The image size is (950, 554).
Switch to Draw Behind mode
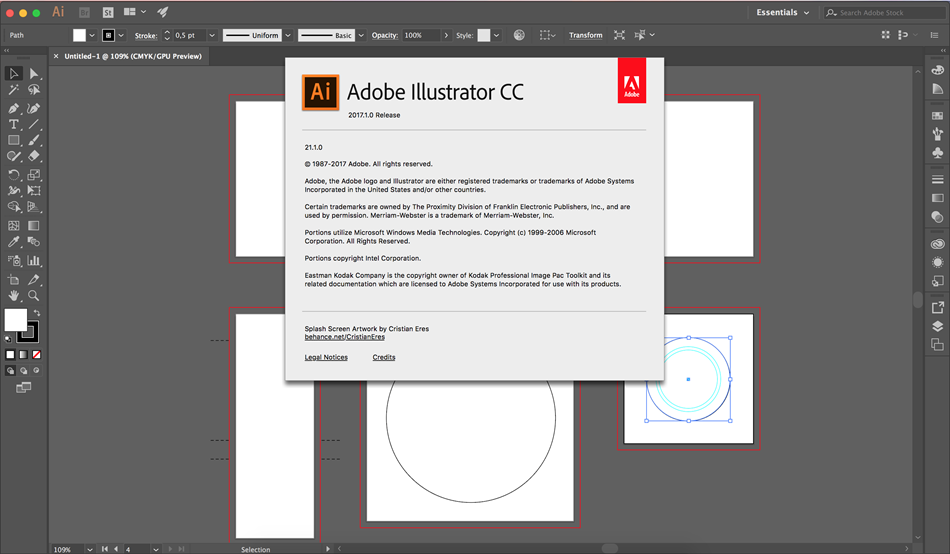(24, 370)
